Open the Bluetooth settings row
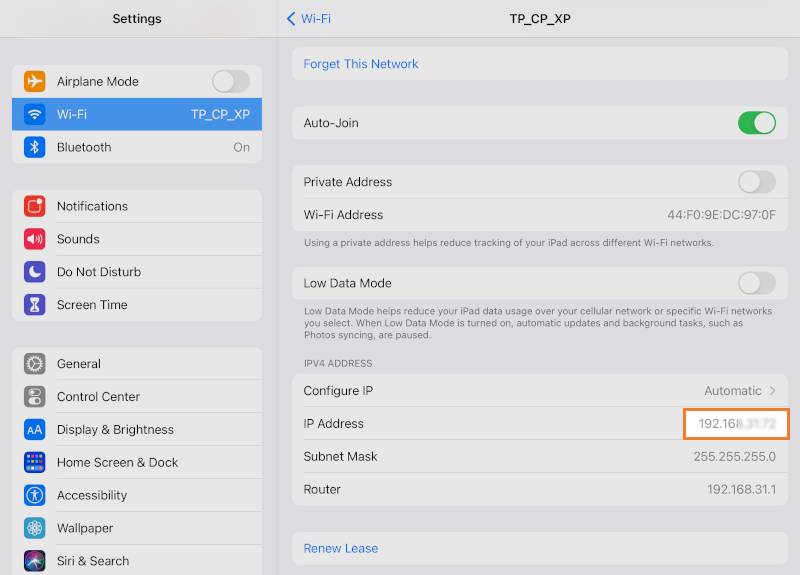 [137, 147]
